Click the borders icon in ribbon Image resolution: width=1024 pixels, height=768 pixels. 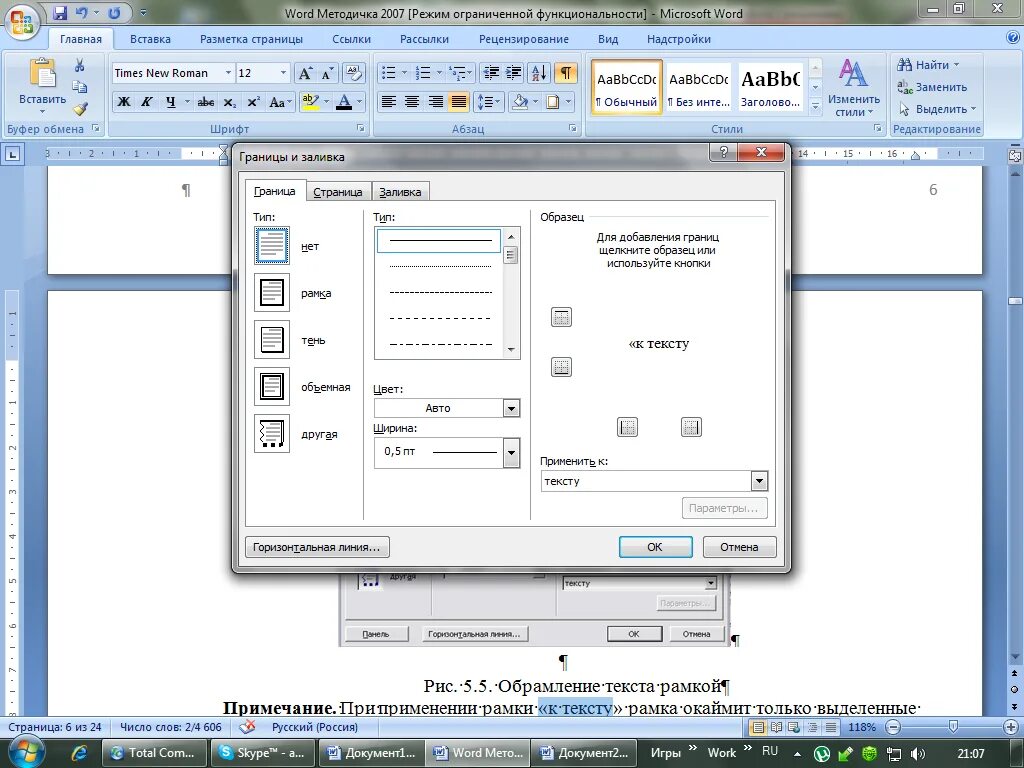pyautogui.click(x=552, y=102)
